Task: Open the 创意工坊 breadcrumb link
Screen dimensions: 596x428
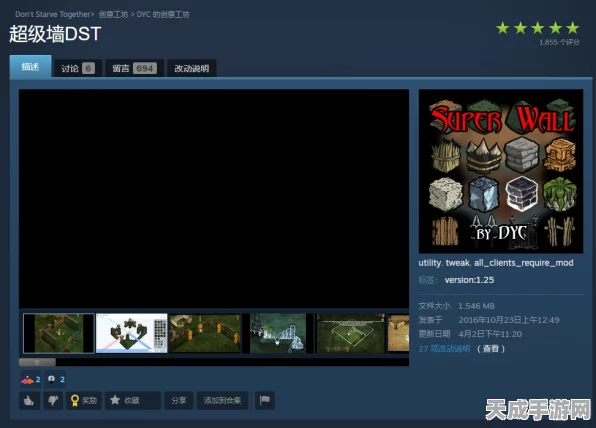Action: coord(114,14)
